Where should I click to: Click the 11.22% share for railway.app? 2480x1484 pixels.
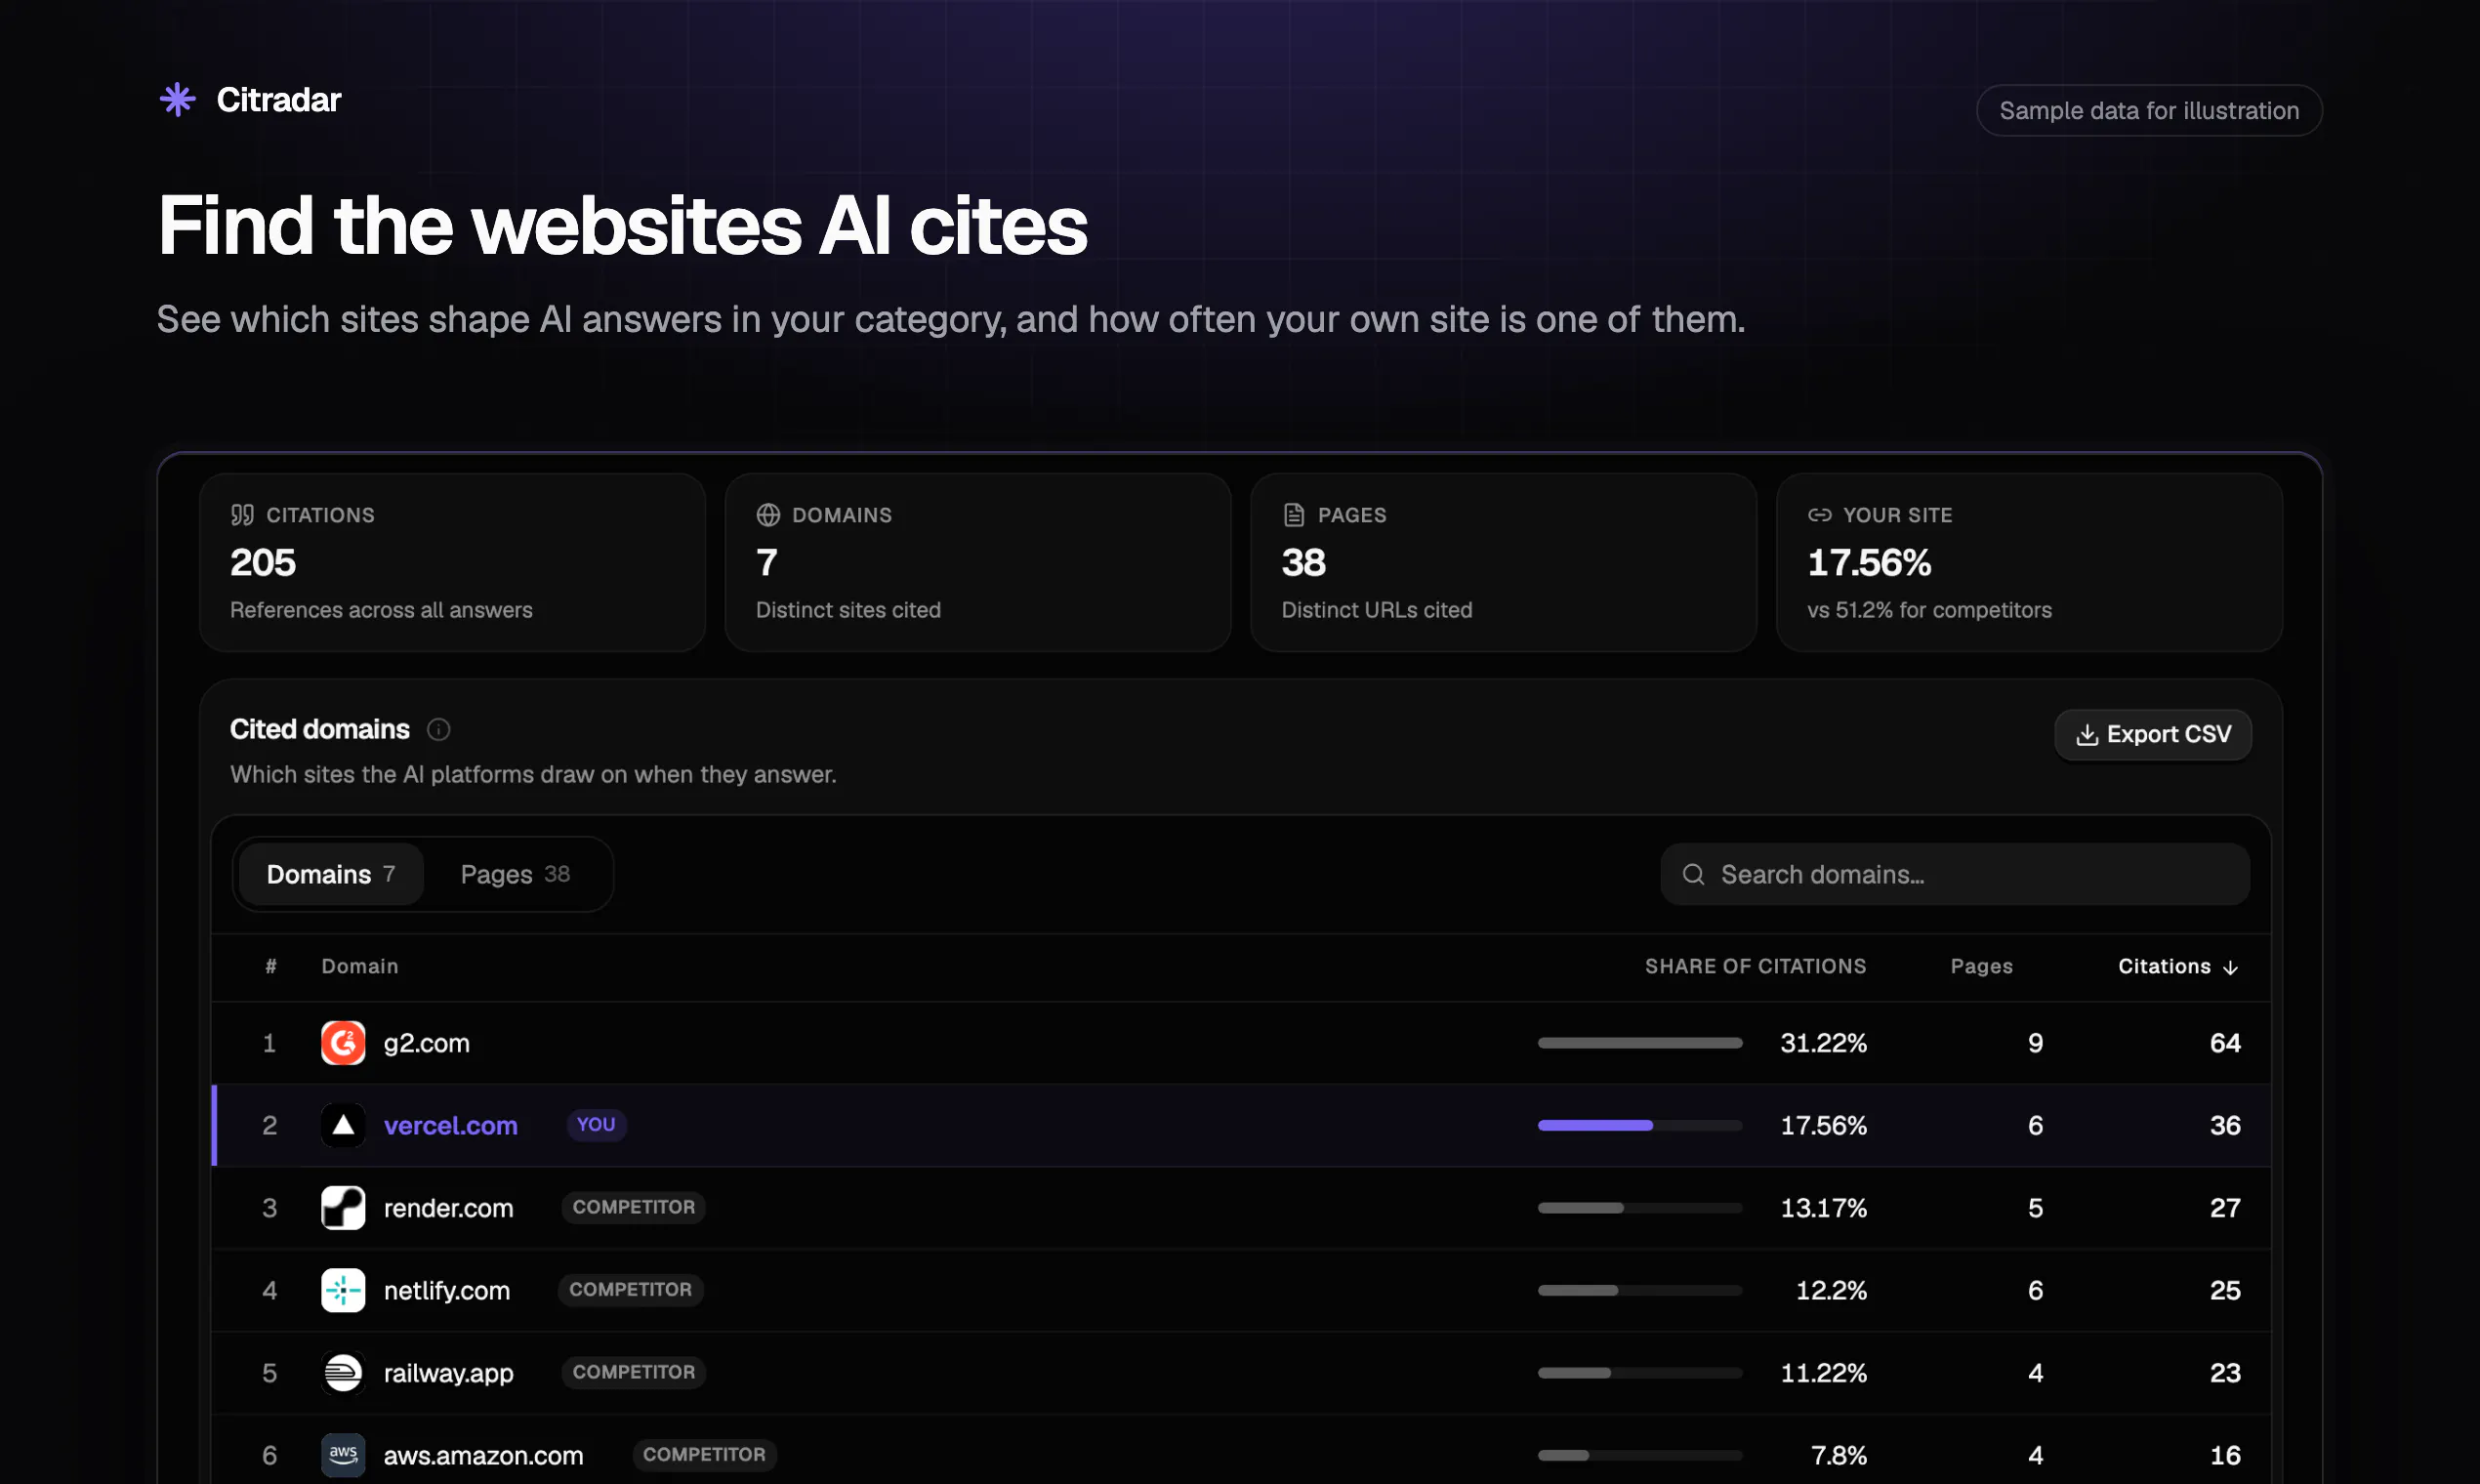[x=1824, y=1373]
